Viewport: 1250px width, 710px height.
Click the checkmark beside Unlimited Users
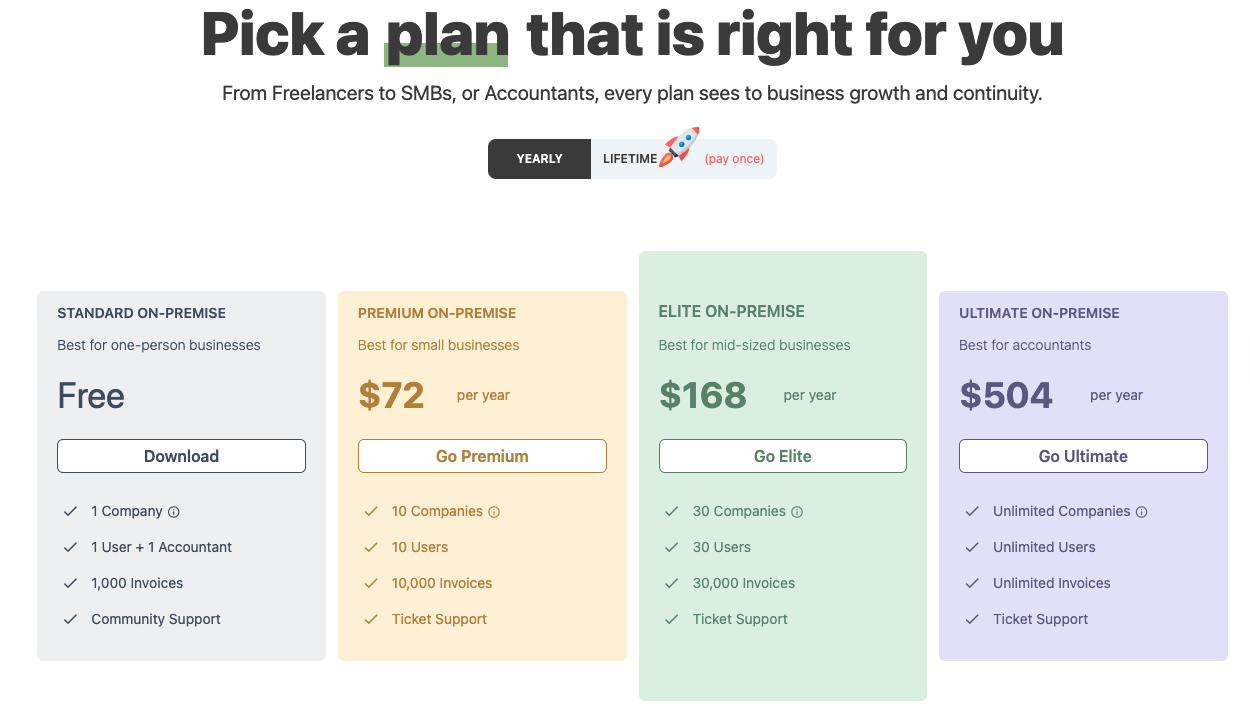(971, 547)
